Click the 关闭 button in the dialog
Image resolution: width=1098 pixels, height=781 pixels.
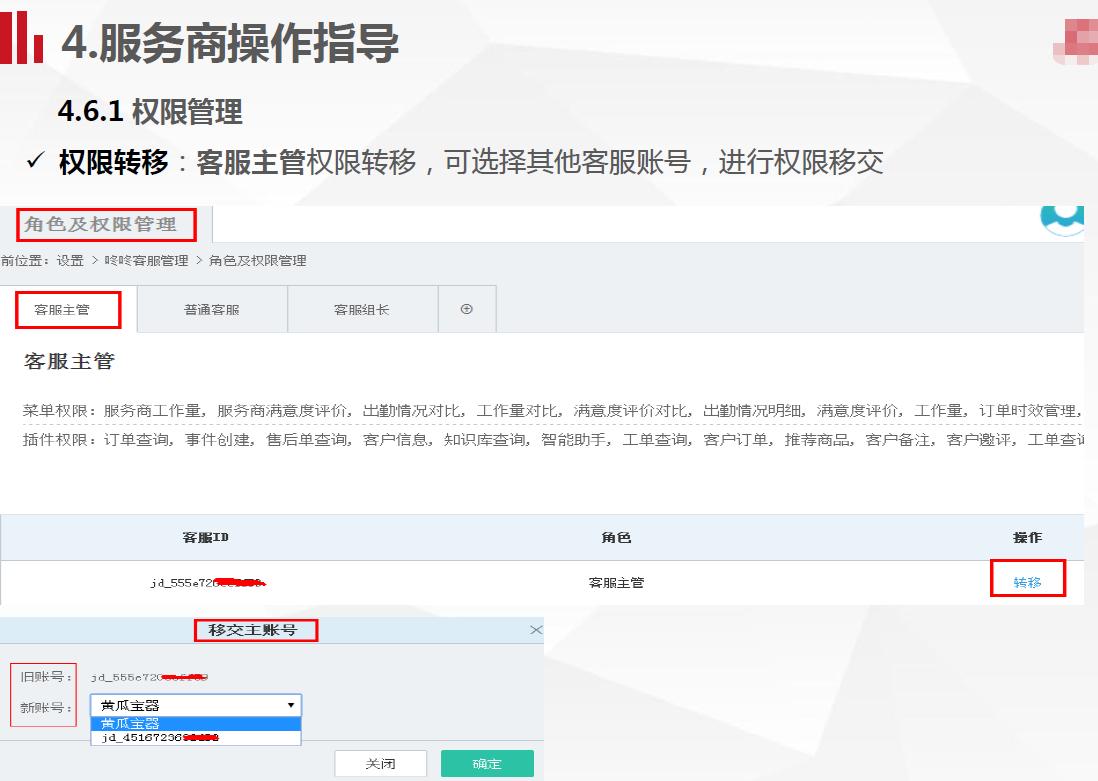[380, 763]
